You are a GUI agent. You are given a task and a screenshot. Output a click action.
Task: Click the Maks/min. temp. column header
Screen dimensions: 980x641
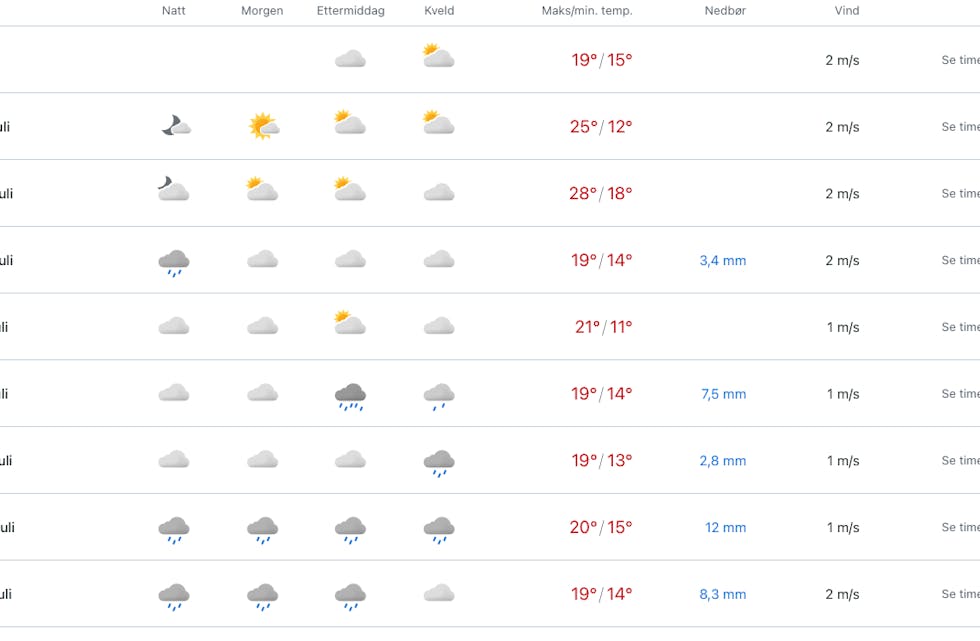587,11
